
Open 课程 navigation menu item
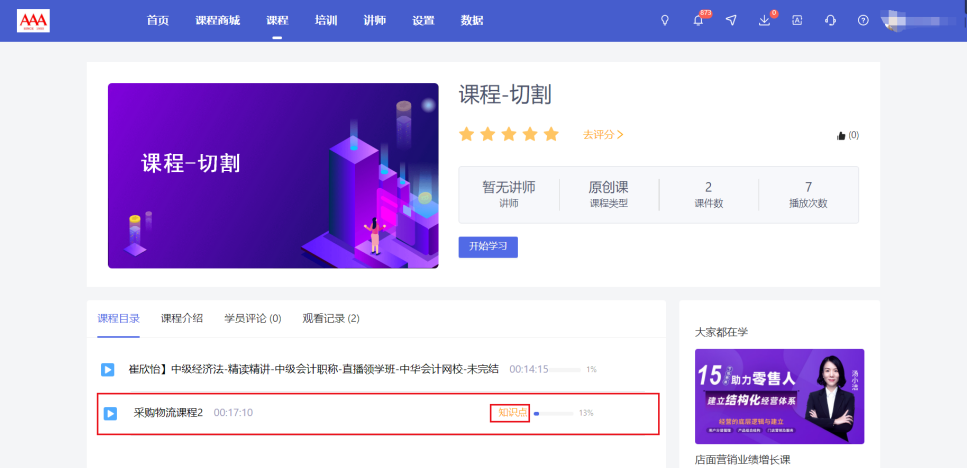tap(278, 20)
